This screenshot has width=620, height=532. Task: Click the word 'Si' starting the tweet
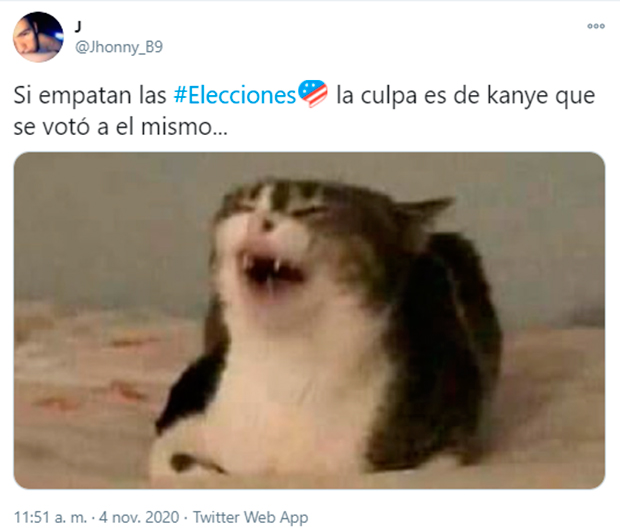tap(23, 95)
